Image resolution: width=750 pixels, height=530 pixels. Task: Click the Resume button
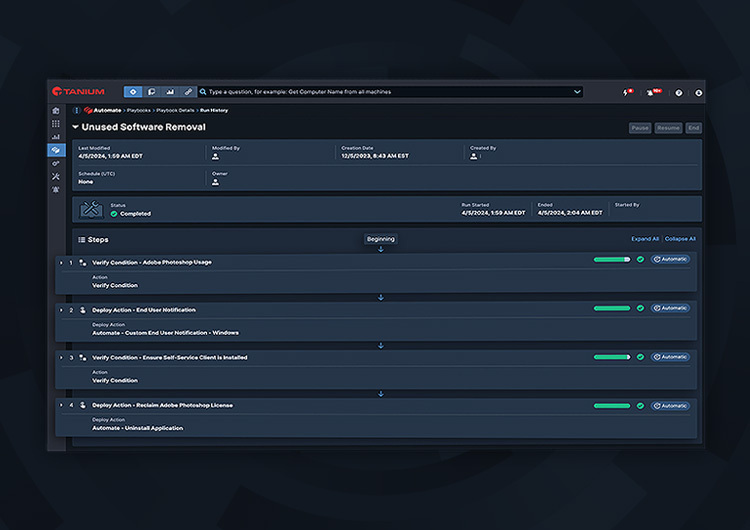pos(668,128)
